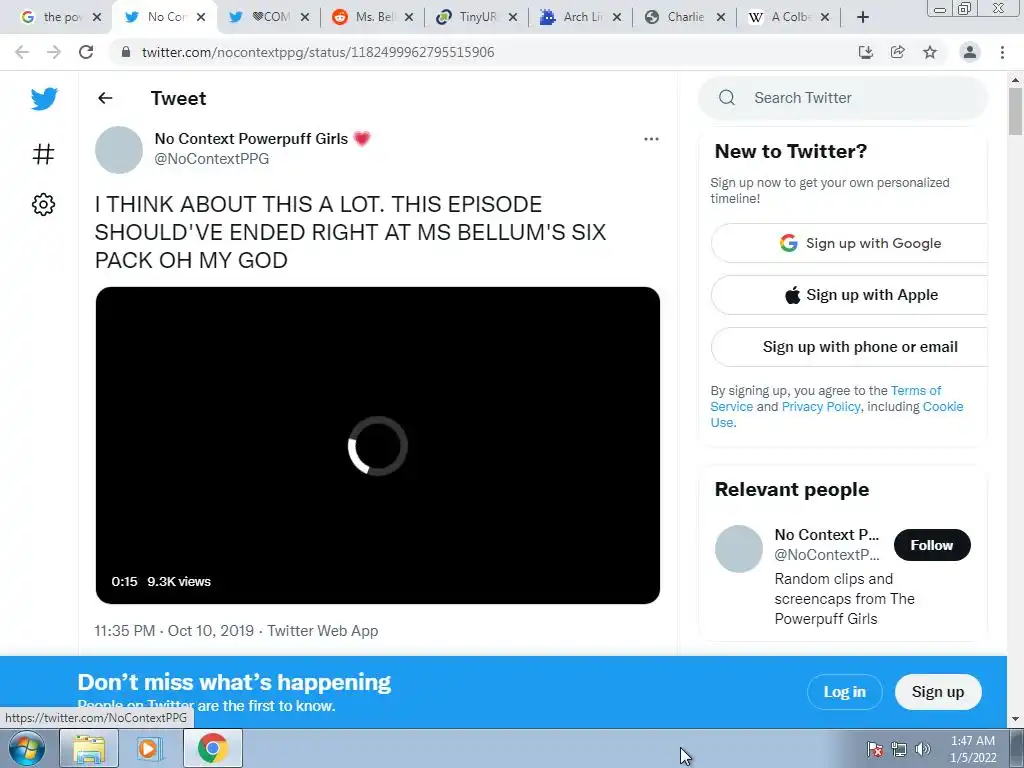Close the 'Arch Li' tab
The width and height of the screenshot is (1024, 768).
click(x=616, y=17)
